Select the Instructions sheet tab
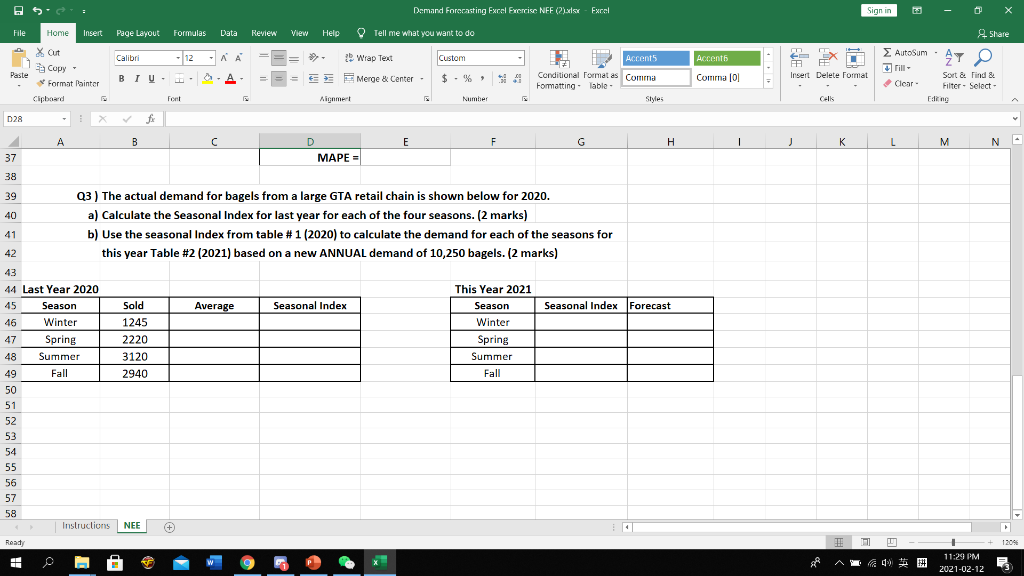This screenshot has height=576, width=1024. click(85, 524)
